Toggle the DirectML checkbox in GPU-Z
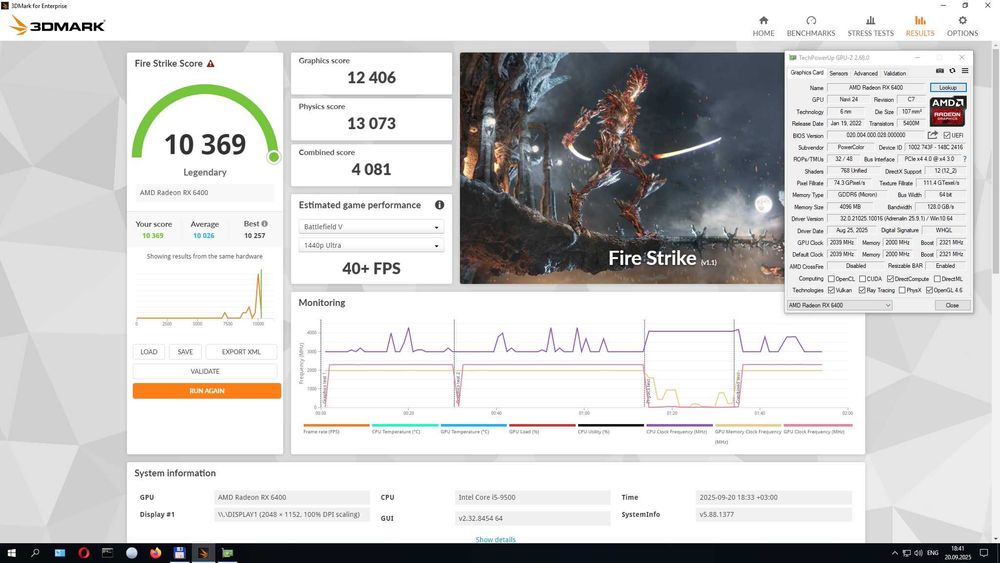Viewport: 1000px width, 563px height. click(938, 279)
